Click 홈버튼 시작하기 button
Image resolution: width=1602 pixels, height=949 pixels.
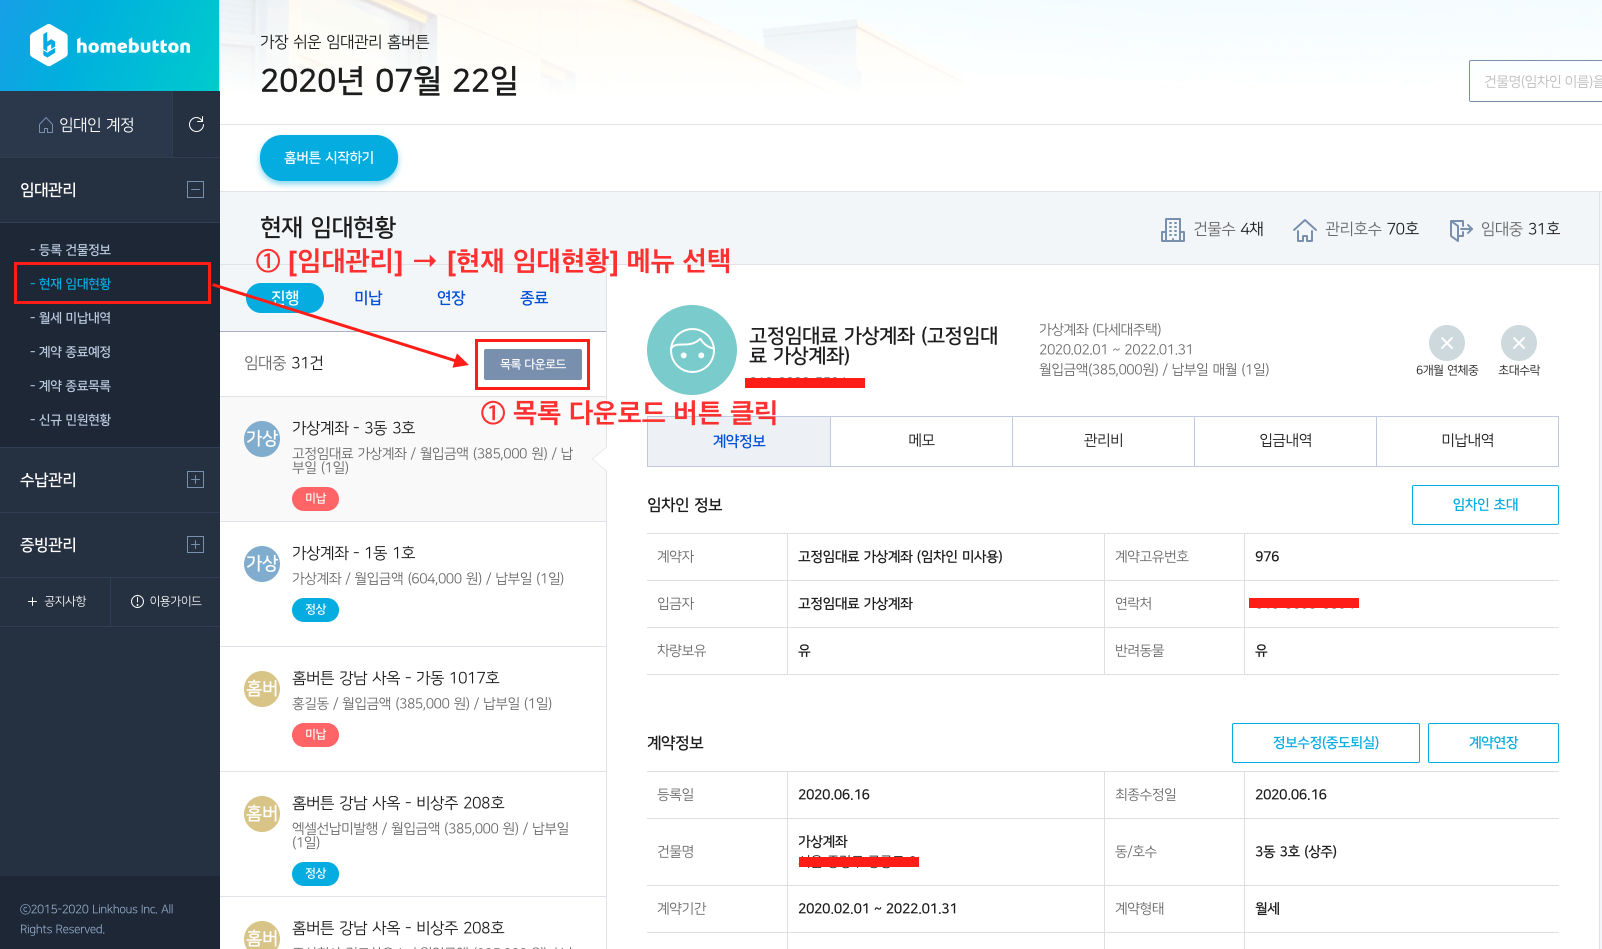tap(329, 158)
